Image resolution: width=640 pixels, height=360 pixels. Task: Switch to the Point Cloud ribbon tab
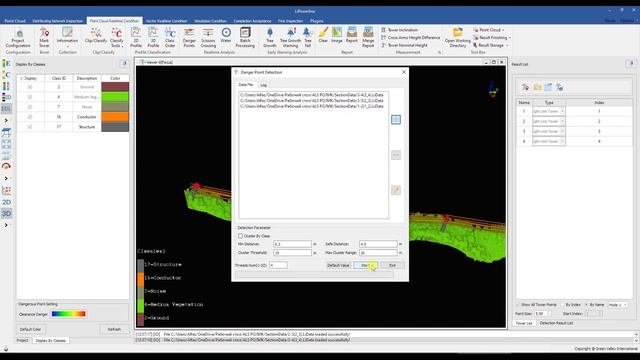click(x=15, y=21)
